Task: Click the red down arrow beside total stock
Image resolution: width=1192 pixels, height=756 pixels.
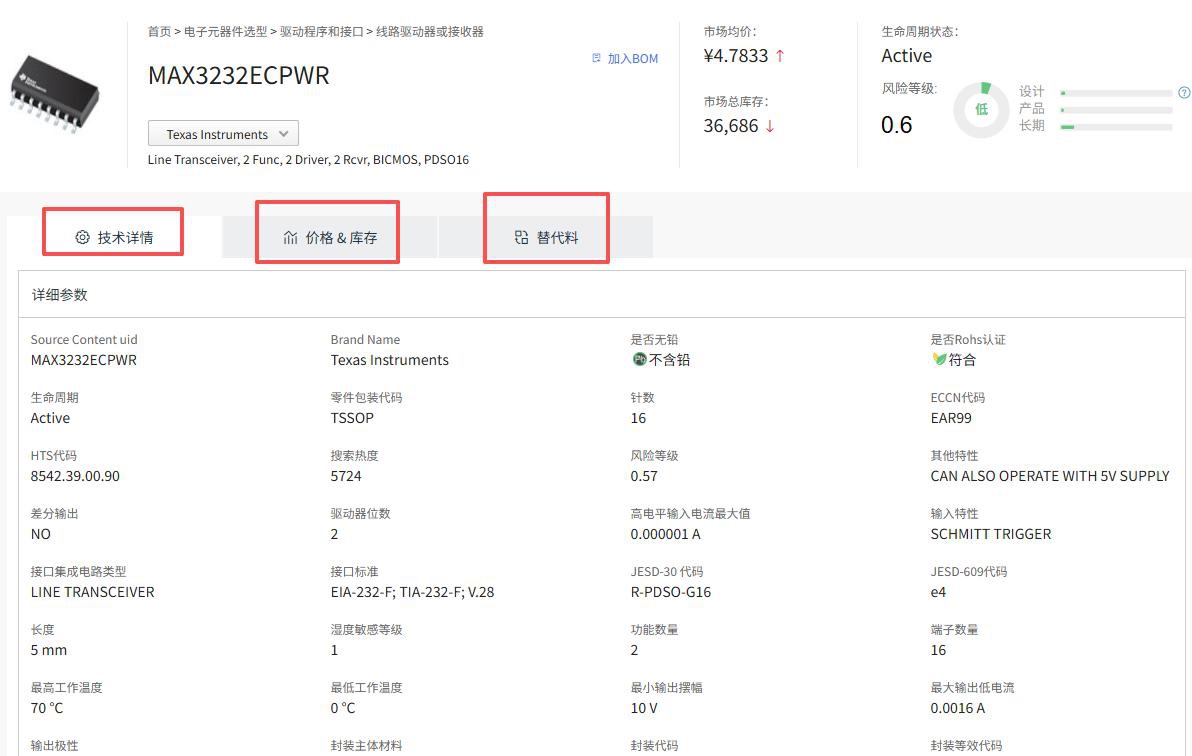Action: pos(770,126)
